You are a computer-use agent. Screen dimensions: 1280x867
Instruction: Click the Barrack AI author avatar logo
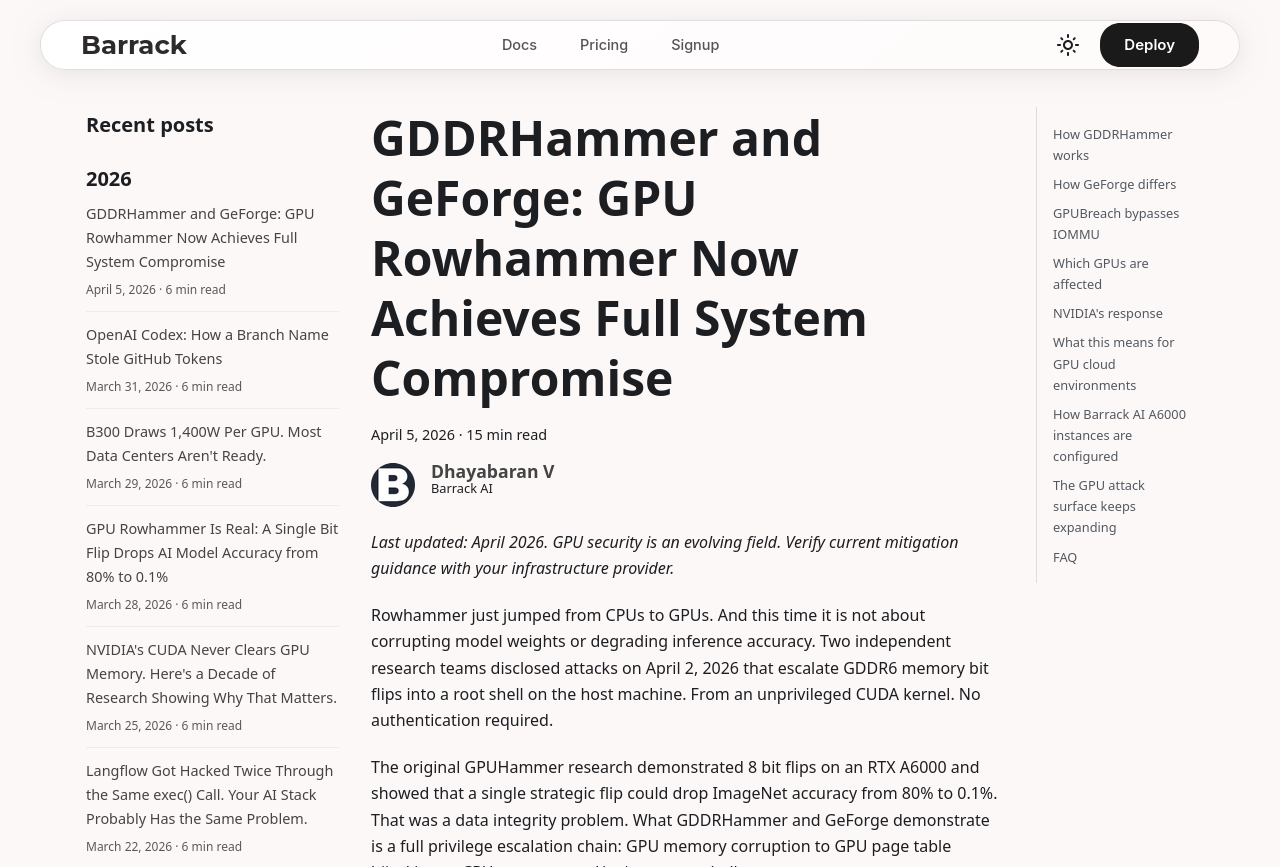(x=393, y=485)
